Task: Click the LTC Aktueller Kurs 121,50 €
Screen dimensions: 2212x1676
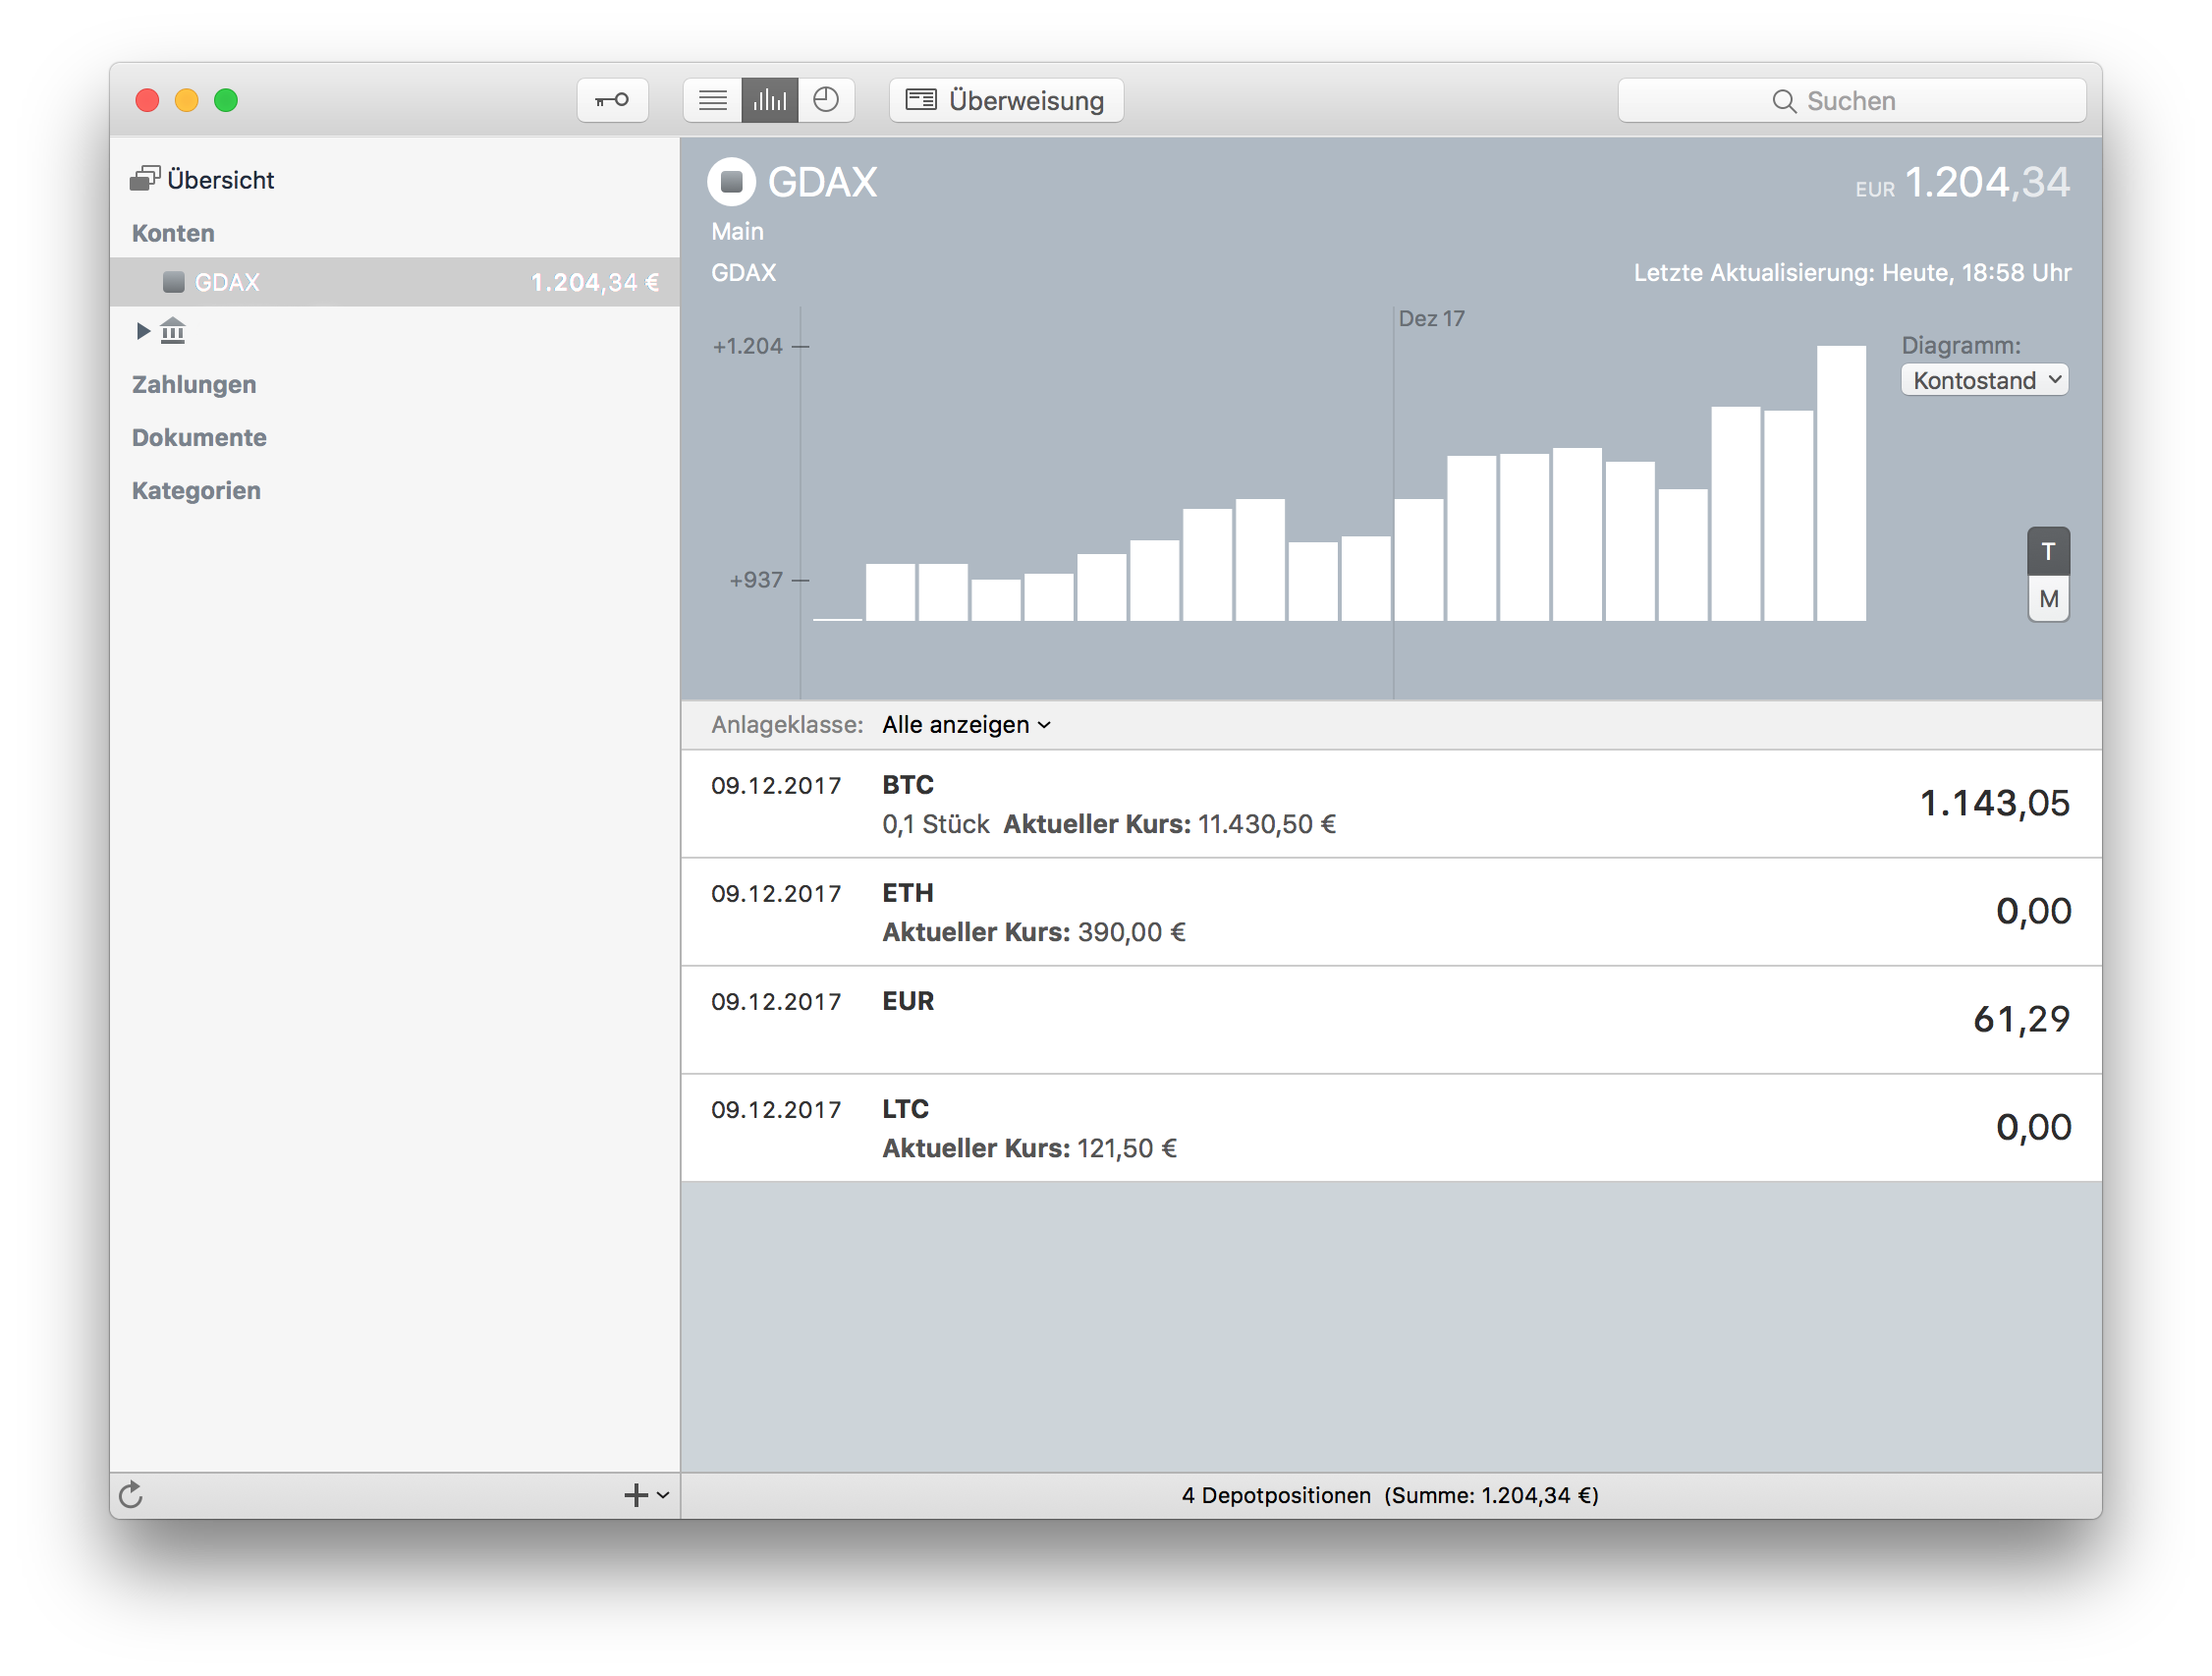Action: point(1029,1148)
